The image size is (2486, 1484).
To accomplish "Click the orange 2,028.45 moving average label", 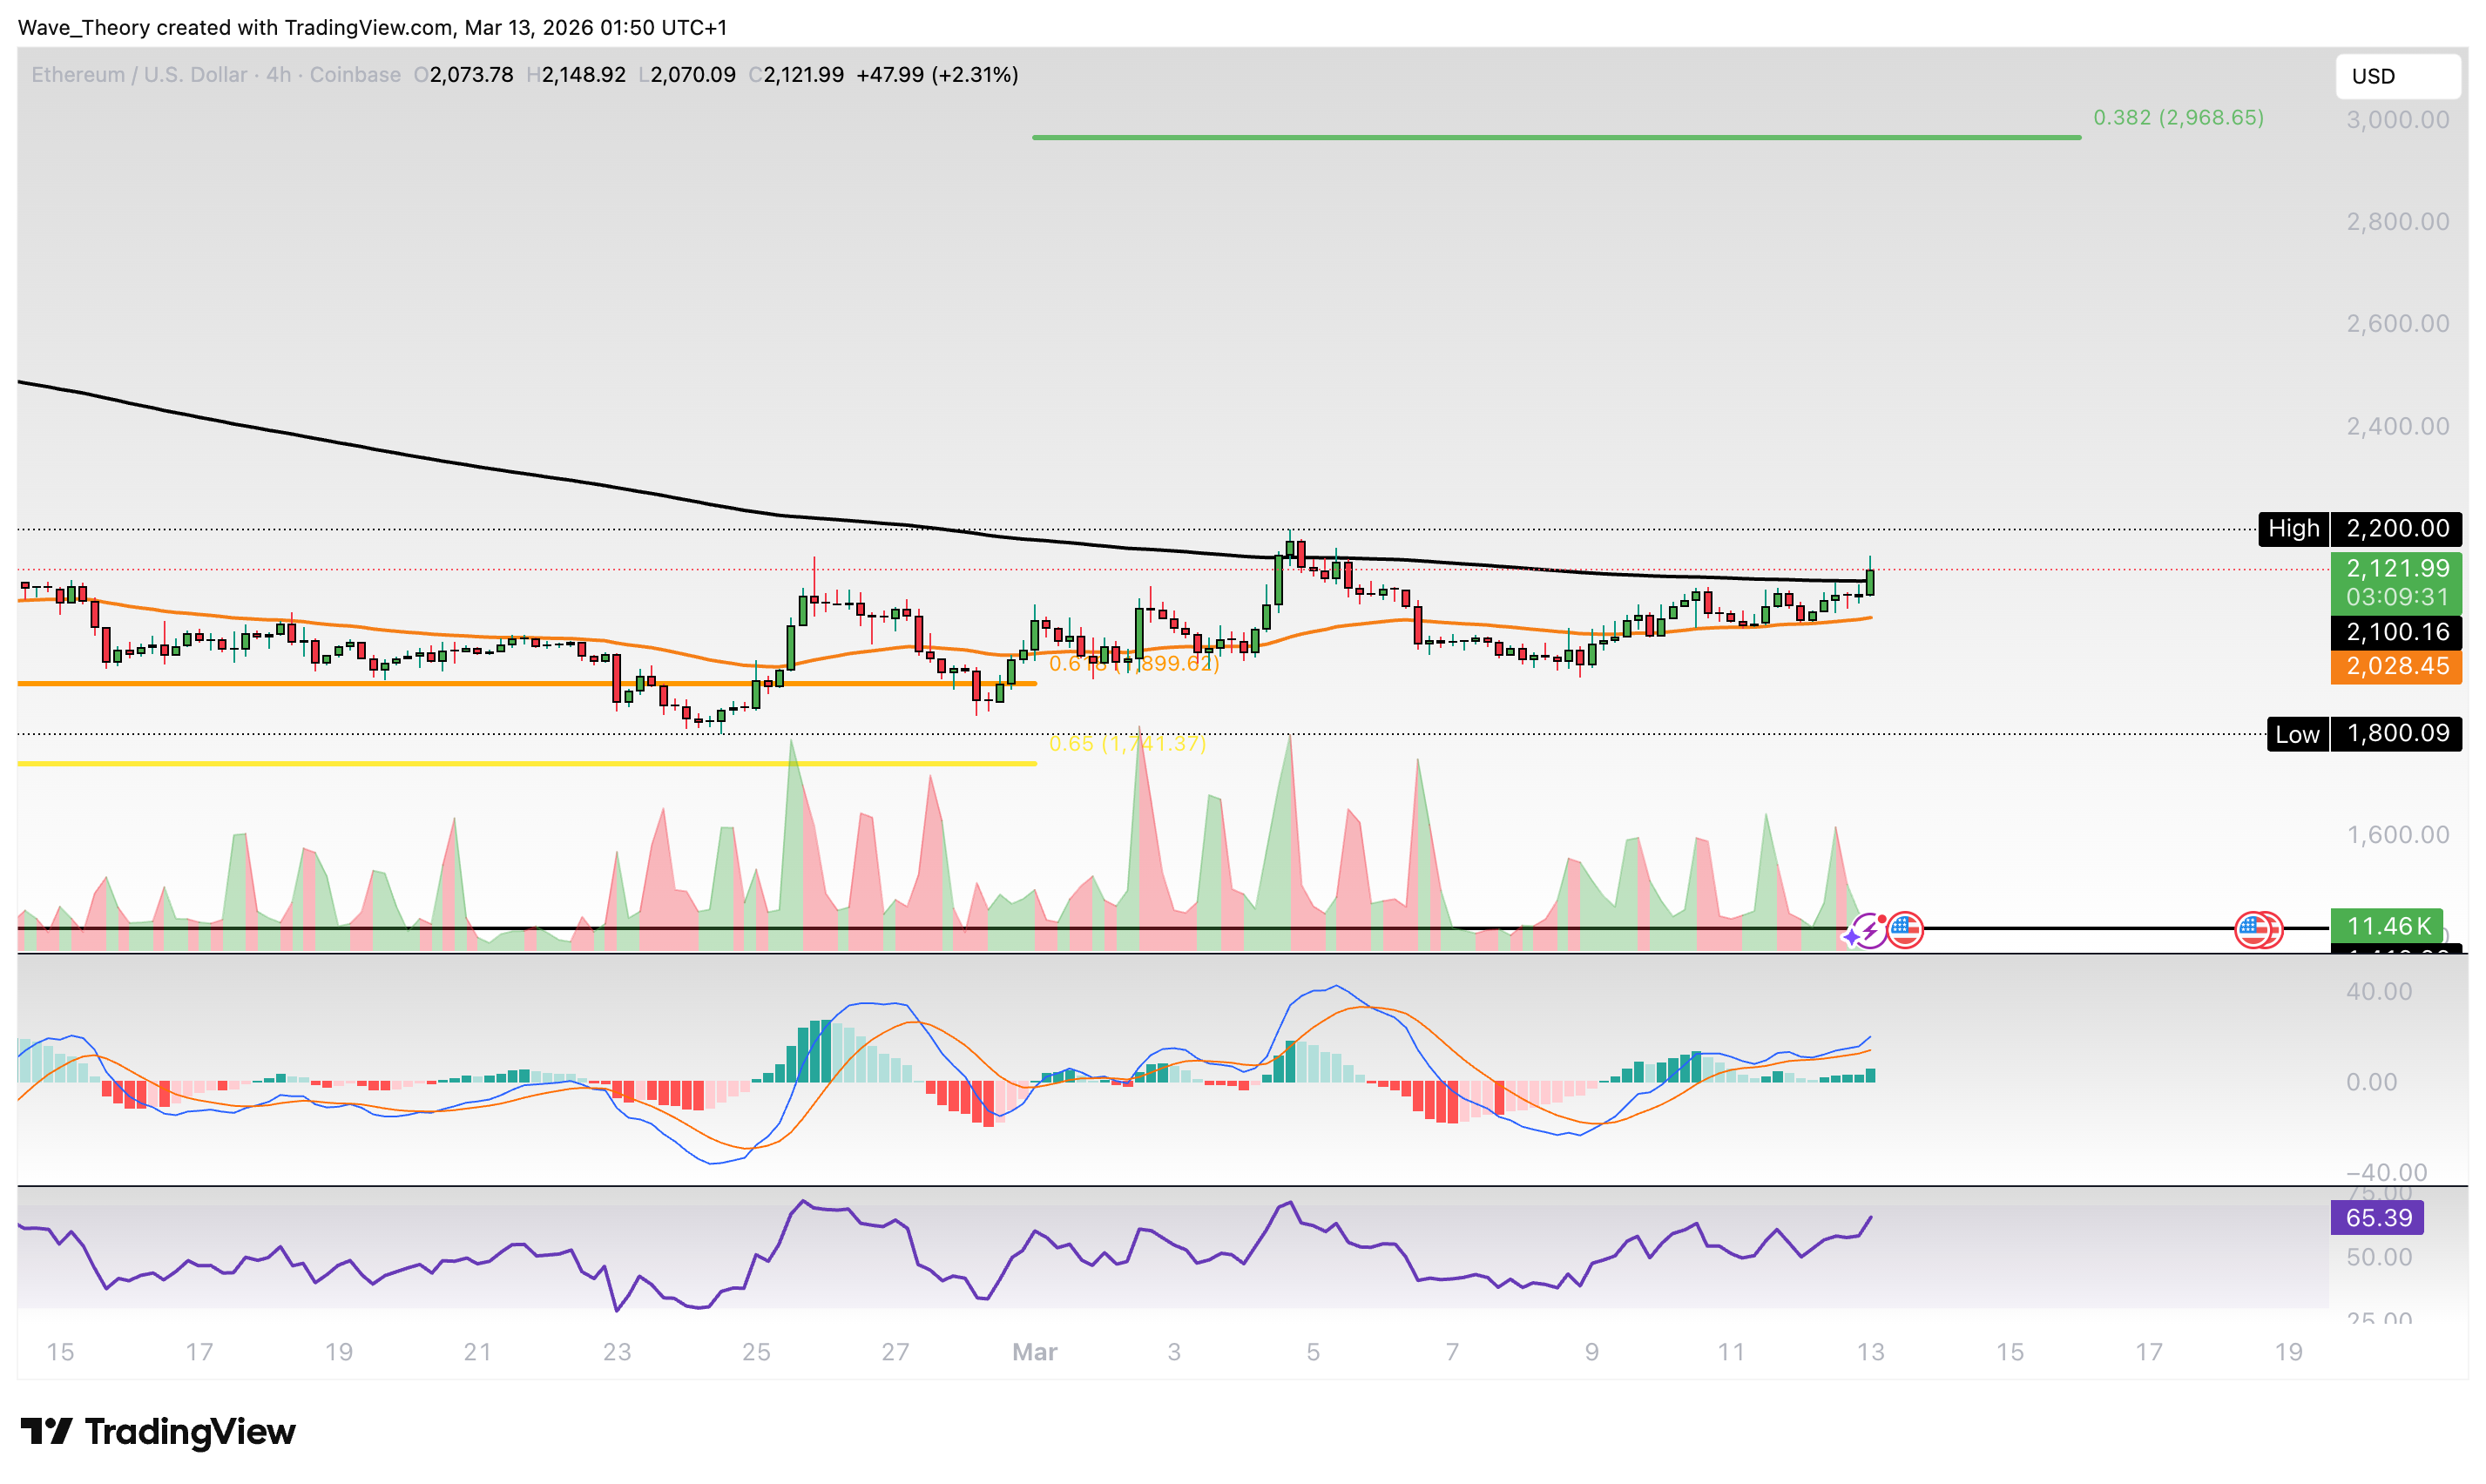I will click(2395, 666).
